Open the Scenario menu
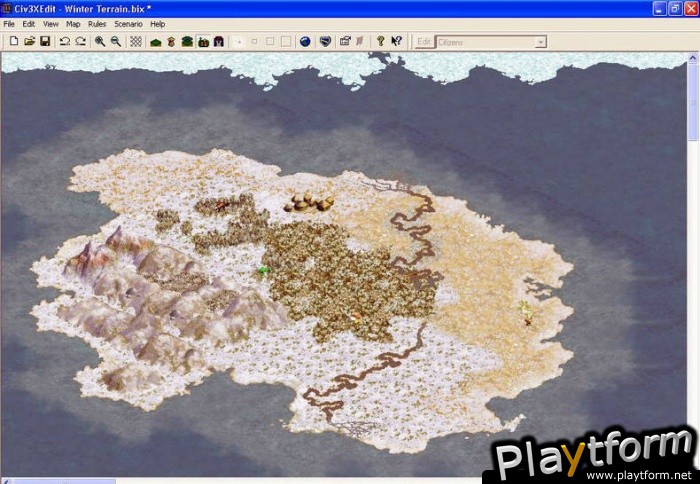Viewport: 700px width, 484px height. point(128,24)
